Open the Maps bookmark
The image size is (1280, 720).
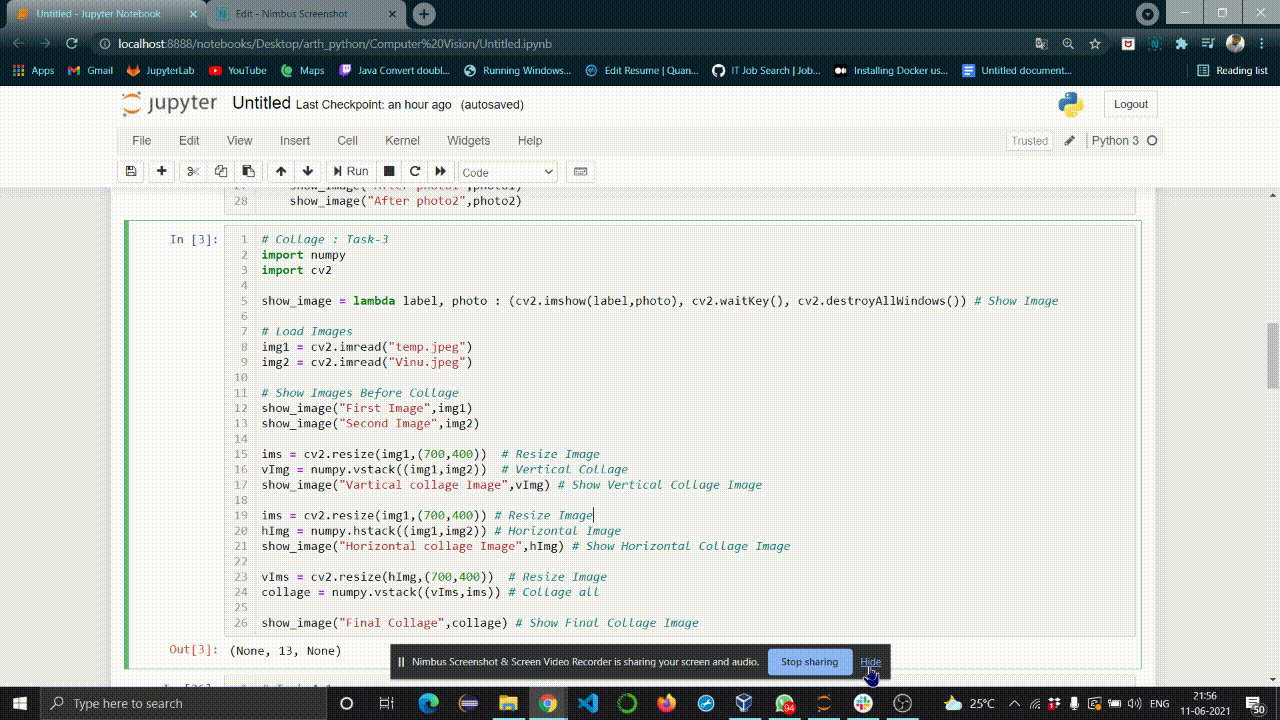point(302,71)
